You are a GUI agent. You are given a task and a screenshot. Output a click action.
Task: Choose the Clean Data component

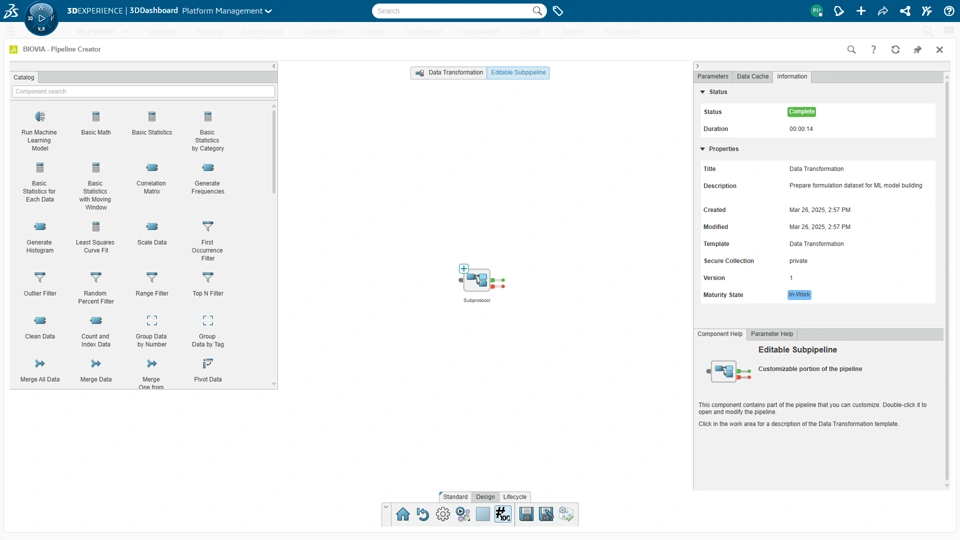40,327
